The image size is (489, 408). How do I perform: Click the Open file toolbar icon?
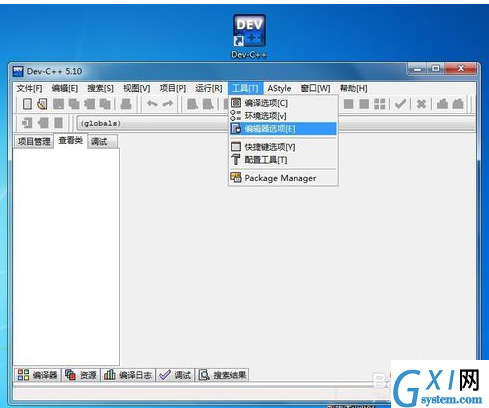tap(42, 104)
